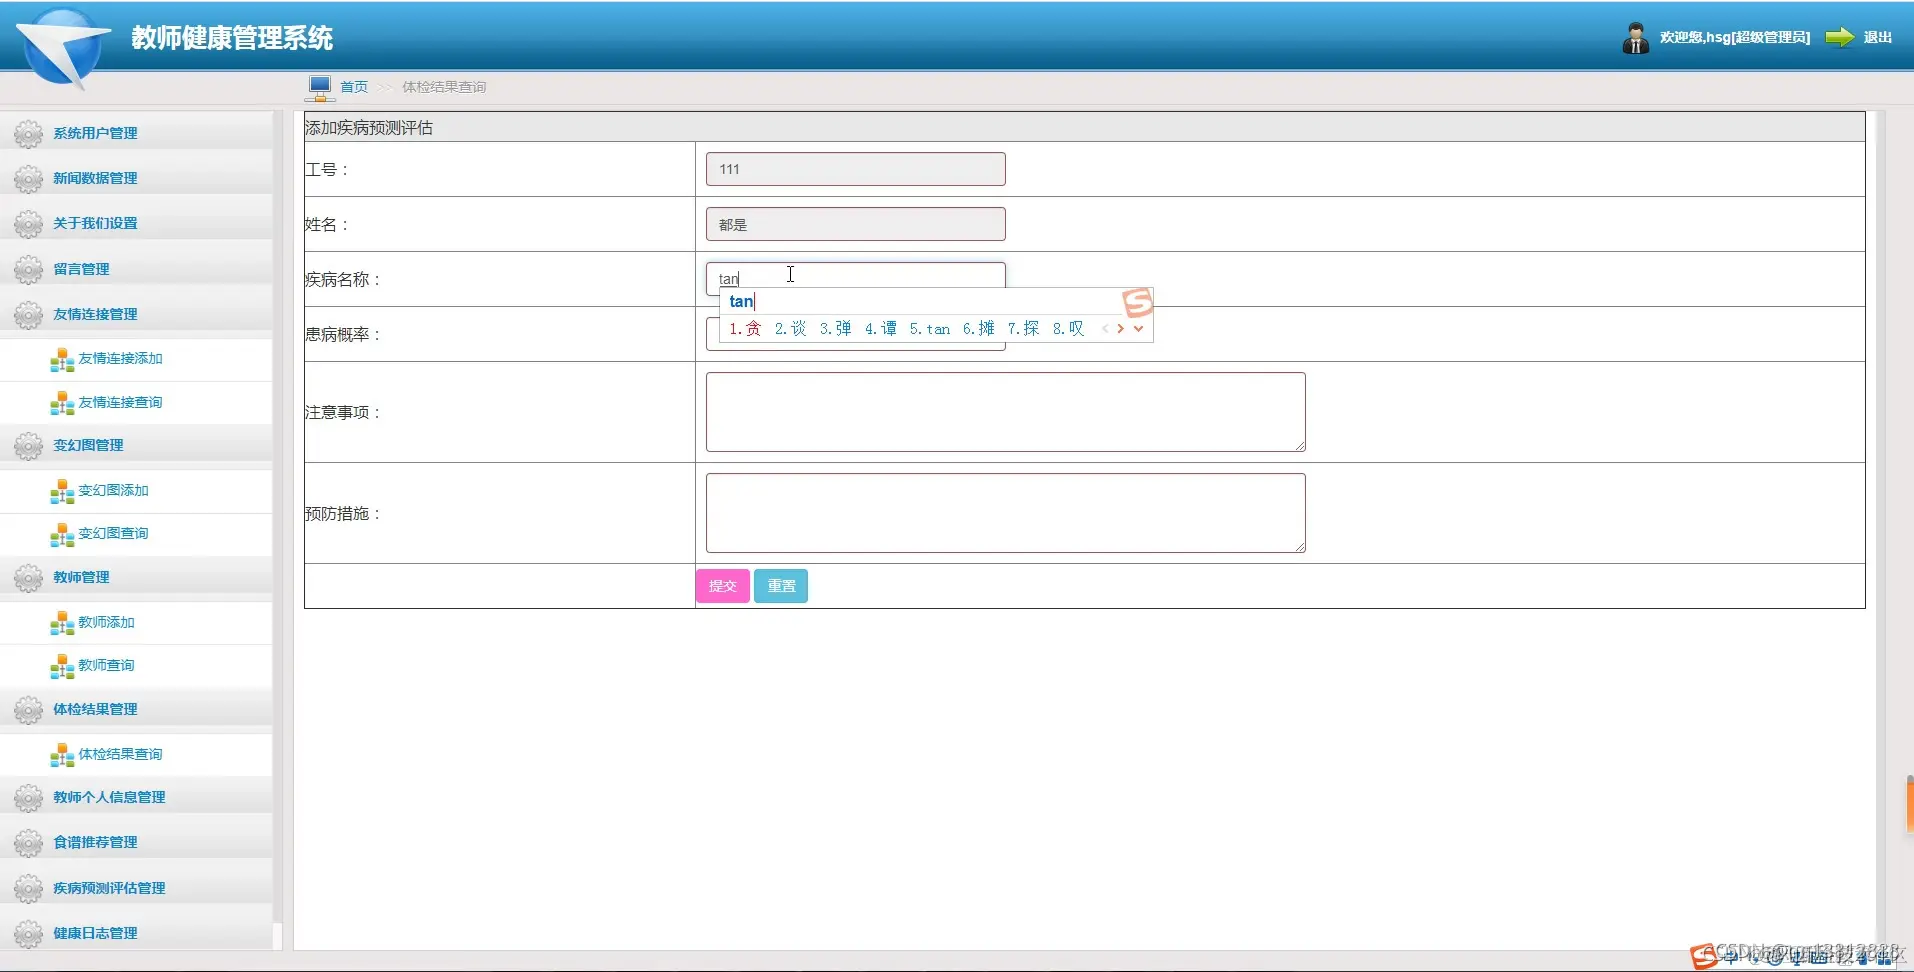Viewport: 1914px width, 972px height.
Task: Select IME candidate 3.弹
Action: point(835,329)
